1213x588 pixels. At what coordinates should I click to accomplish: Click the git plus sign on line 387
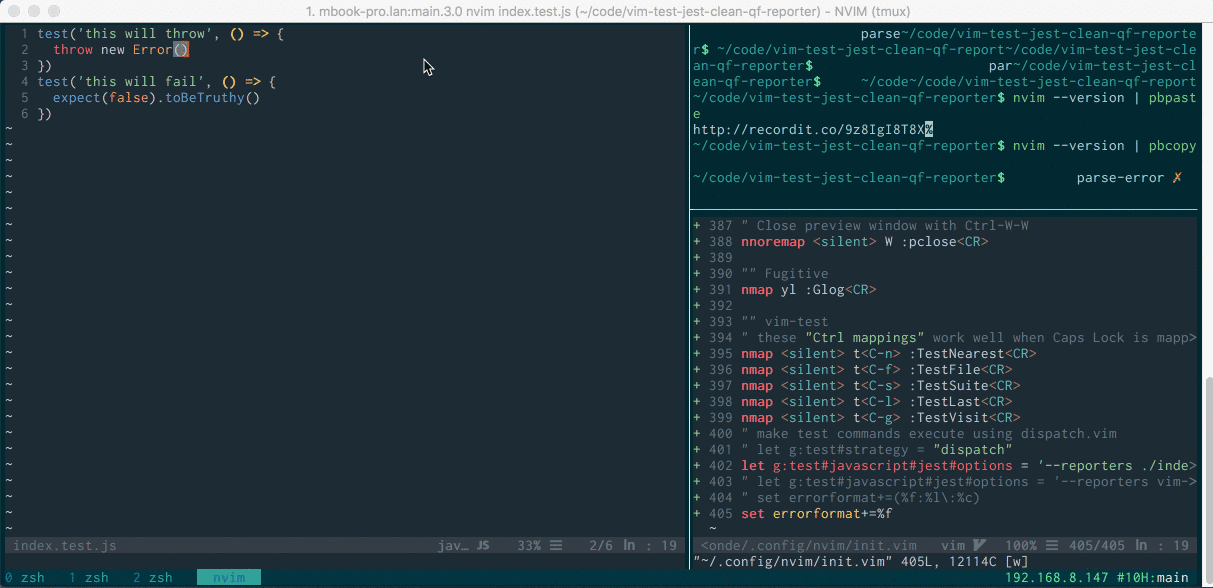tap(697, 226)
